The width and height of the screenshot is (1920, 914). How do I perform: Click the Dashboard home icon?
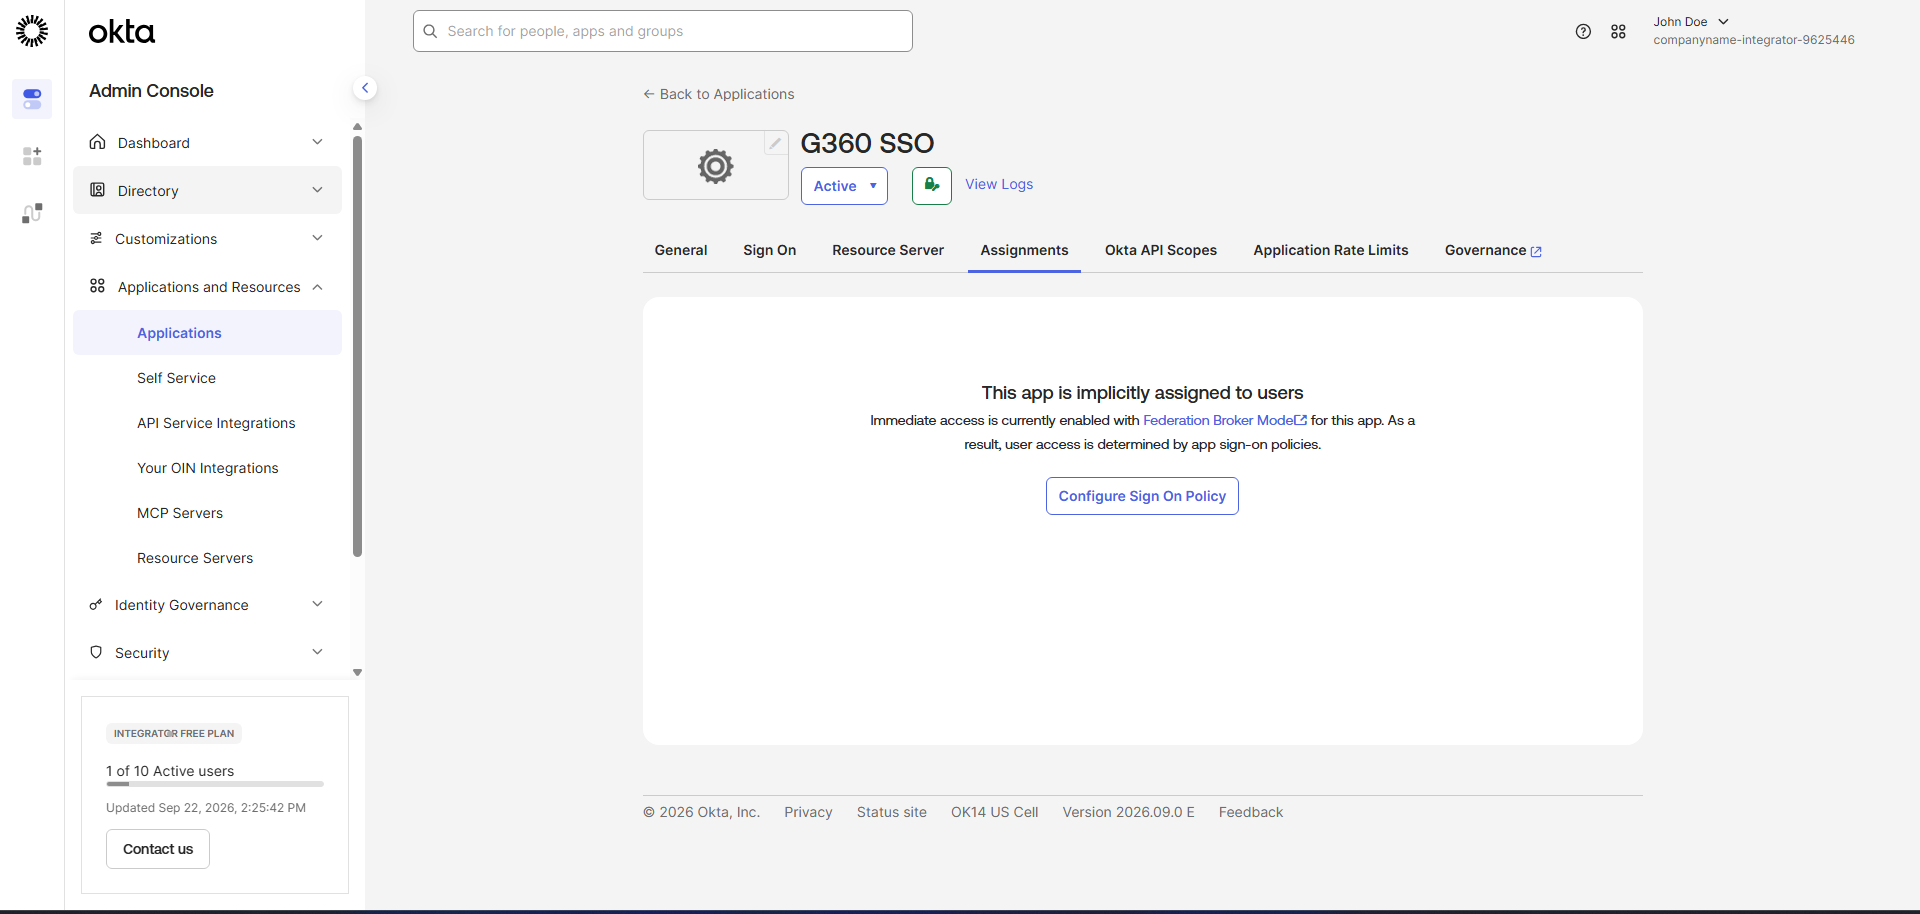(97, 142)
